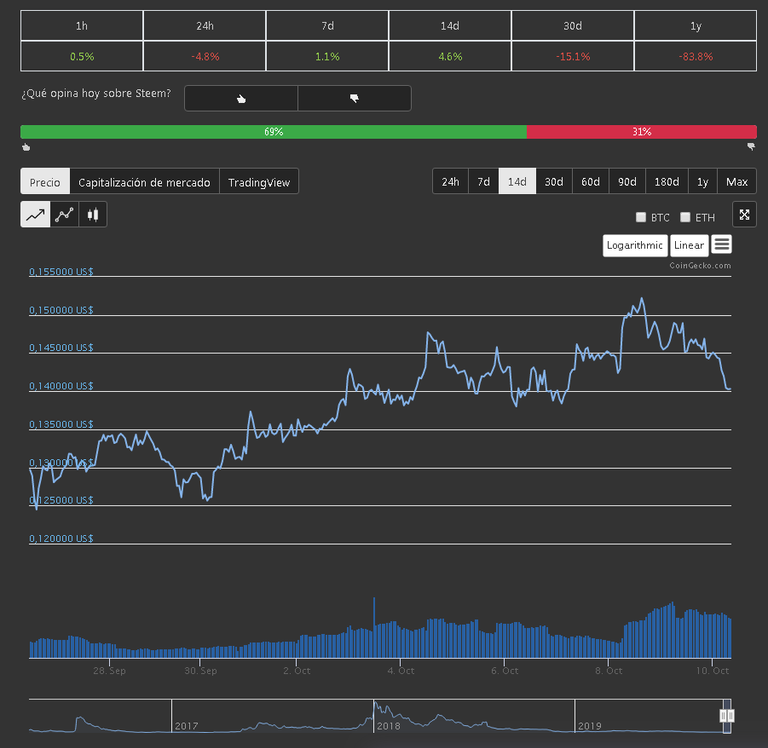Click the 1h header cell
This screenshot has height=748, width=768.
click(x=82, y=25)
